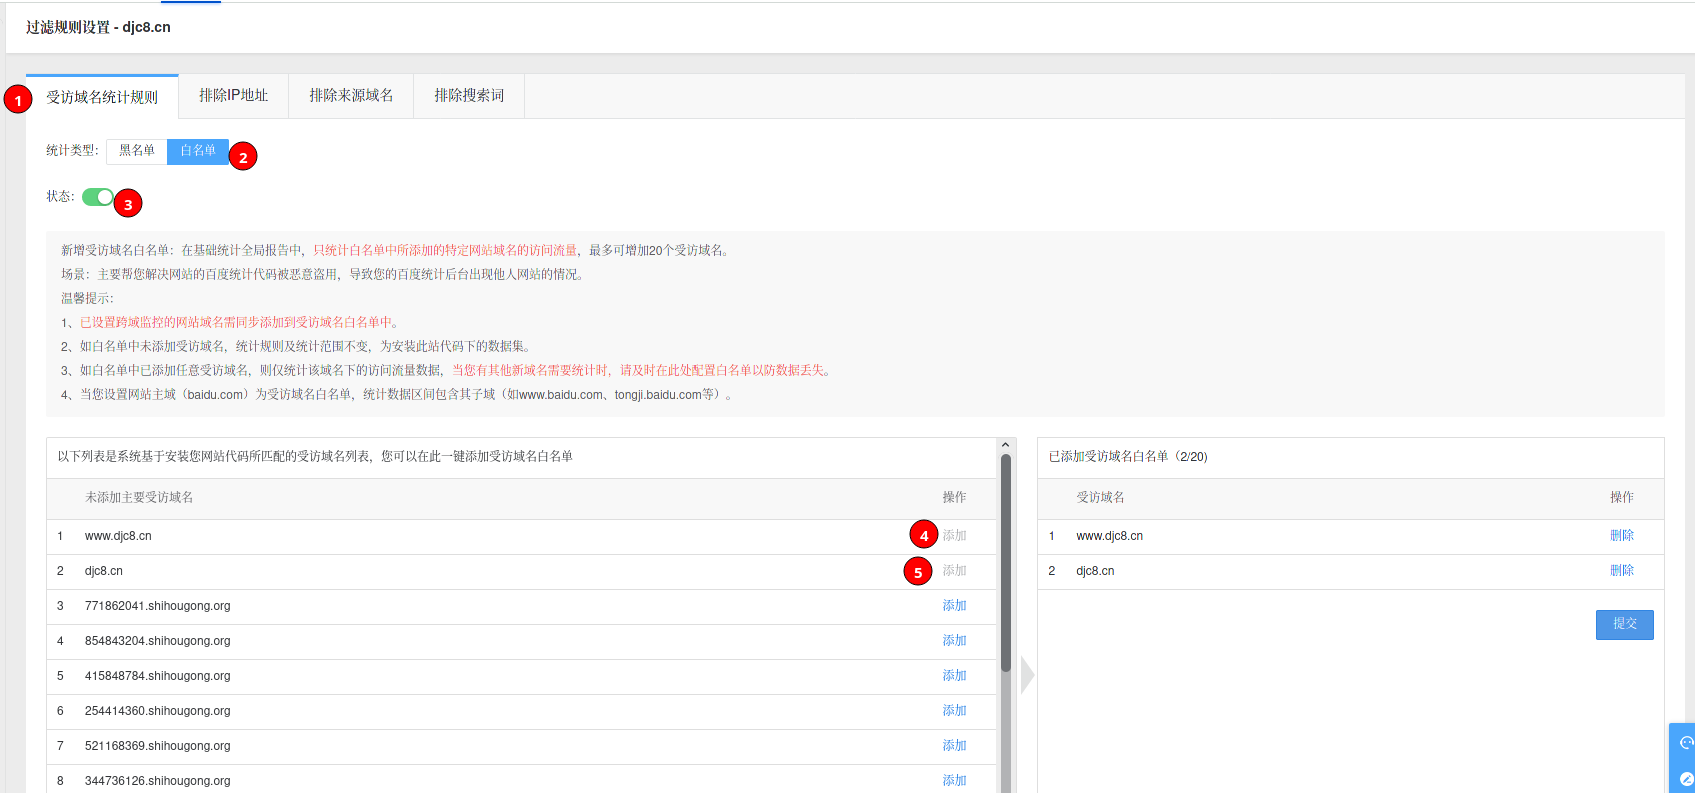Add 415848784.shihougong.org to the whitelist

(954, 676)
